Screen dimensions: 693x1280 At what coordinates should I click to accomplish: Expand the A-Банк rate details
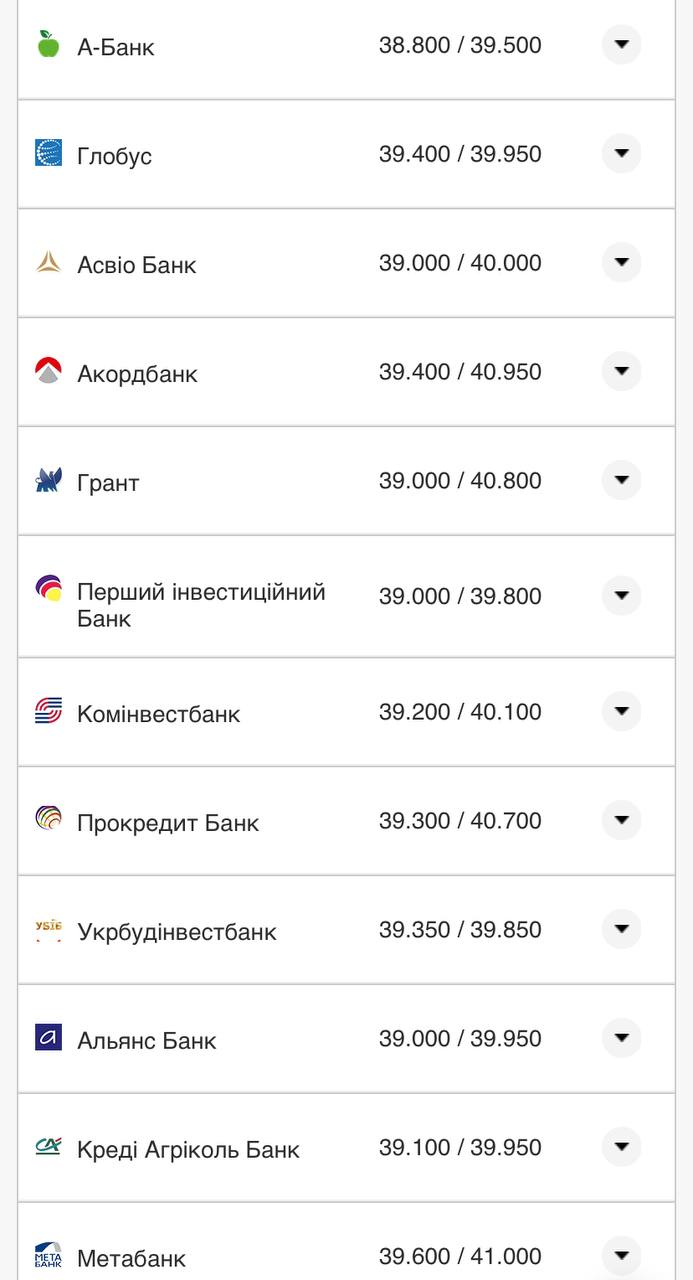tap(621, 44)
